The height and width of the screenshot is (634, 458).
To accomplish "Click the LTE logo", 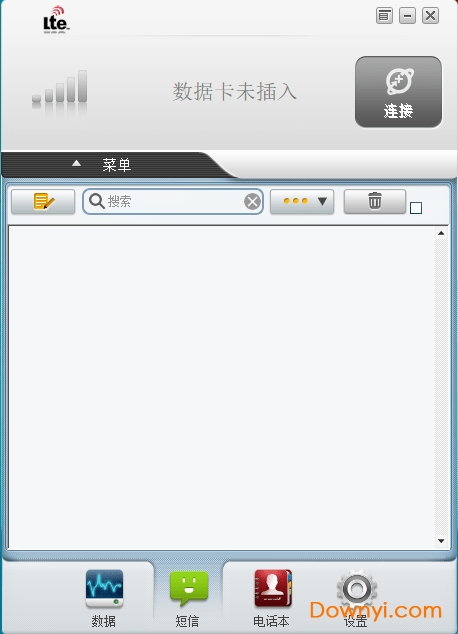I will coord(56,19).
